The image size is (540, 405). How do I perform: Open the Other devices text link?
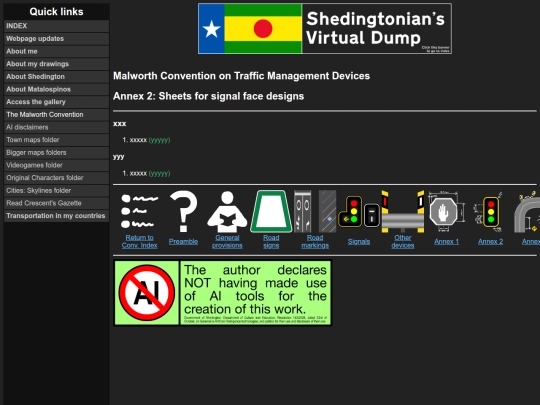[x=403, y=241]
